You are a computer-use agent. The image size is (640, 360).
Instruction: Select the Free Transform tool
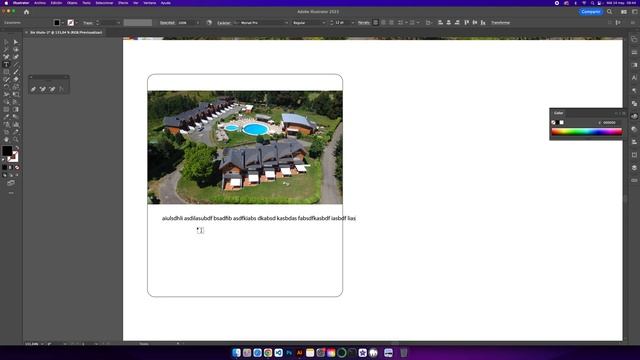click(x=16, y=94)
